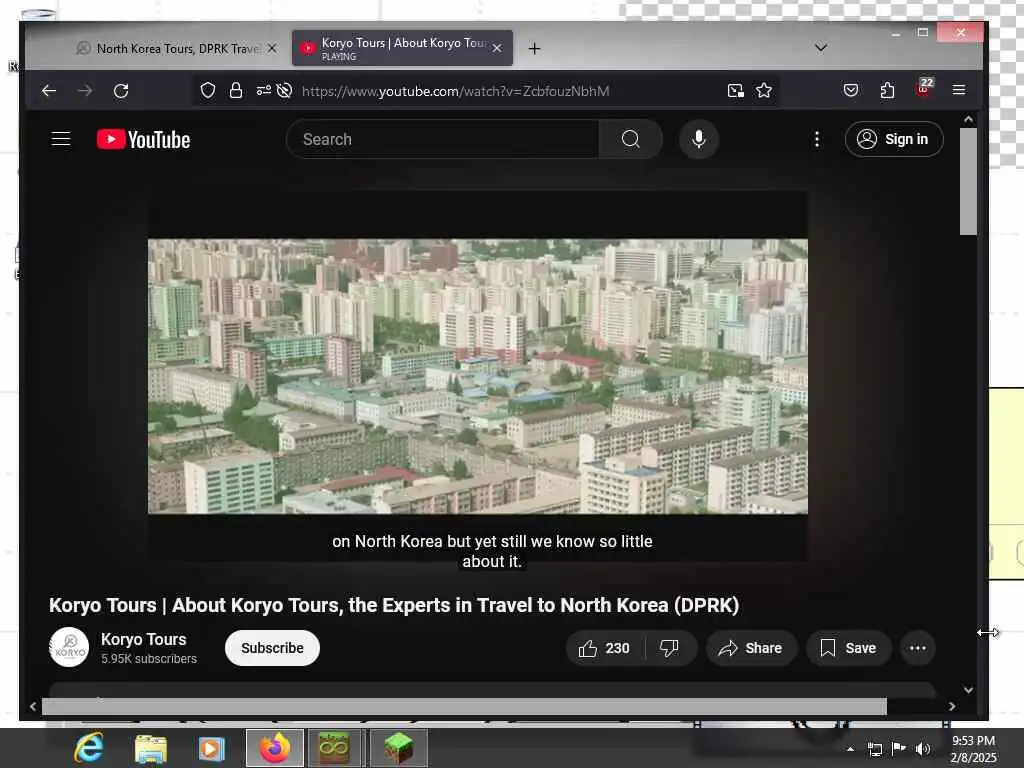Click the video player showing Pyongyang
1024x768 pixels.
tap(477, 376)
